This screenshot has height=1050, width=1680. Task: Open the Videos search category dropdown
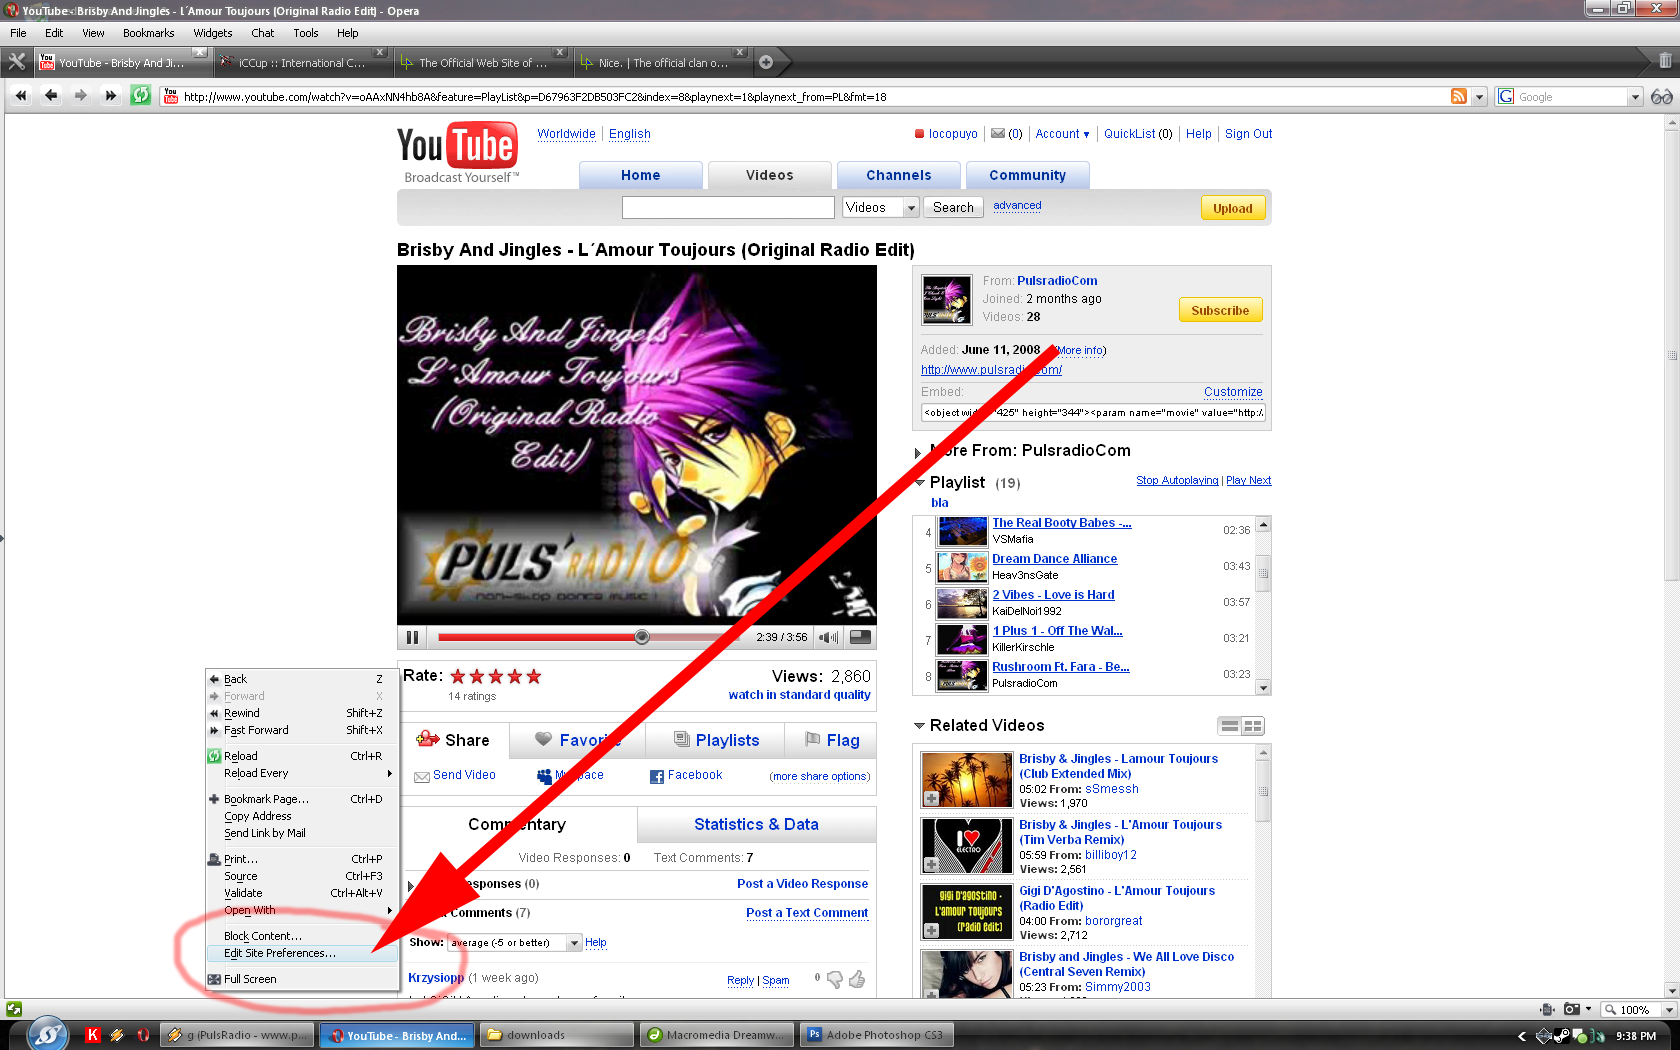pyautogui.click(x=880, y=207)
